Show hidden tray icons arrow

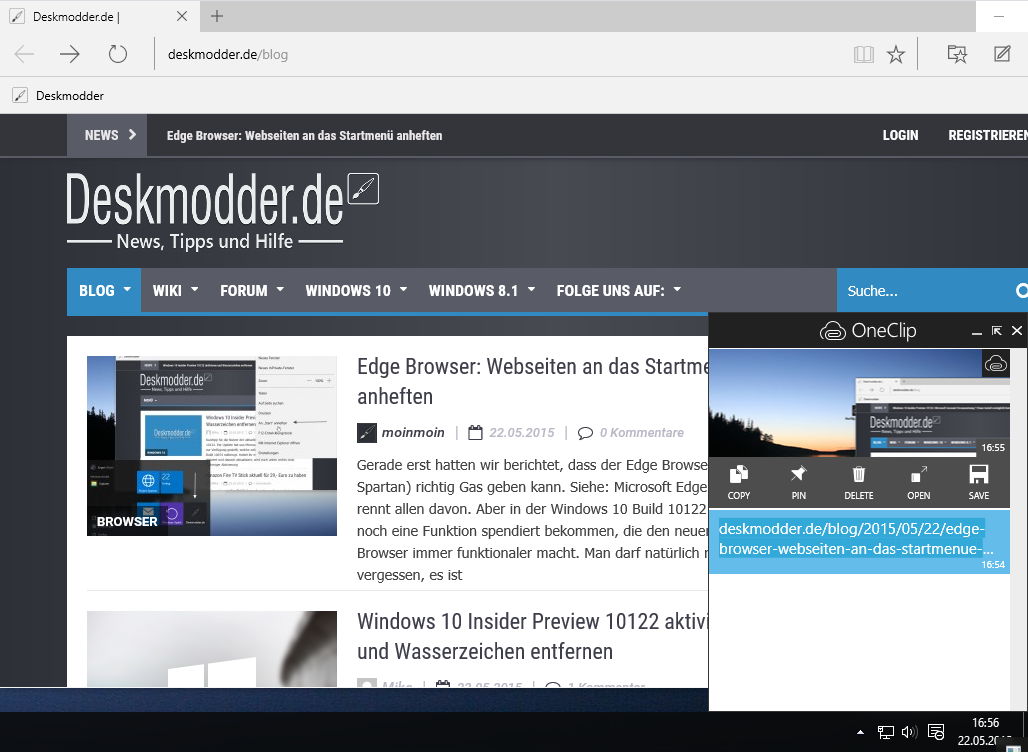[860, 732]
